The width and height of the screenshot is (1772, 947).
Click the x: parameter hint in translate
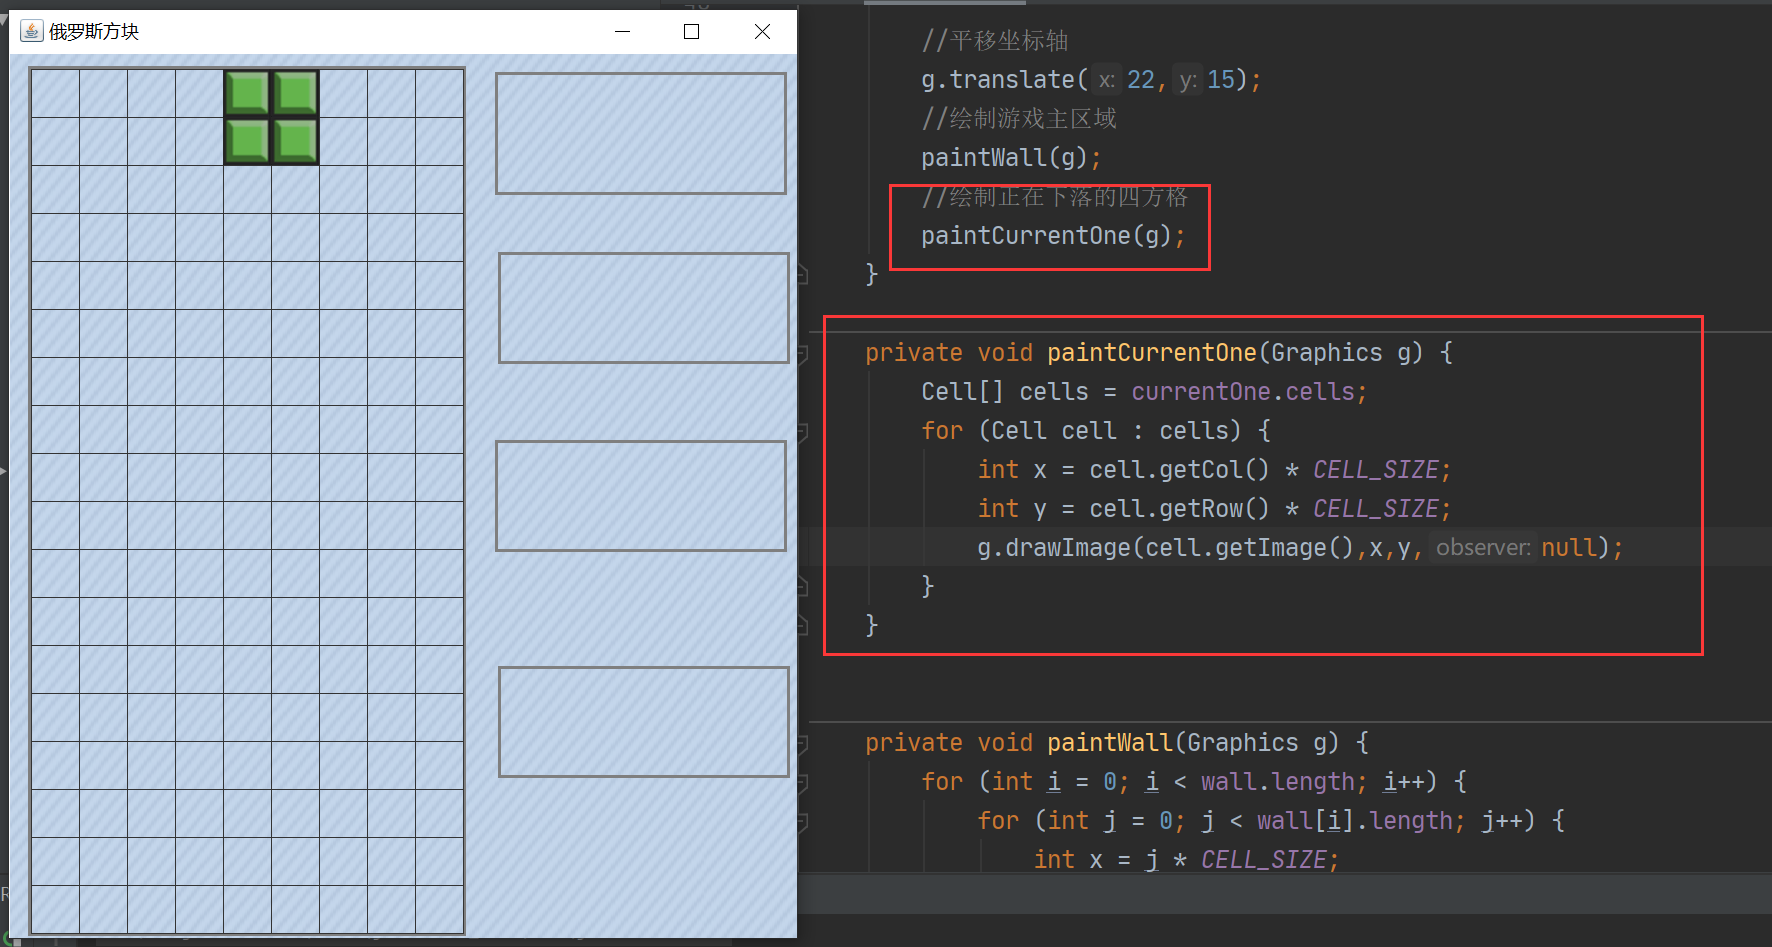pos(1106,80)
